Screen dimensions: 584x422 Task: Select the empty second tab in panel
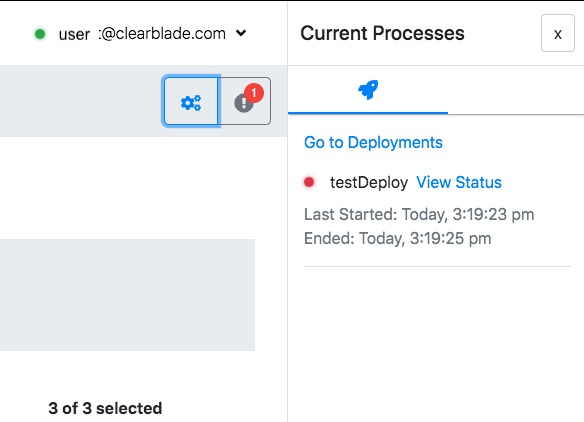coord(516,90)
